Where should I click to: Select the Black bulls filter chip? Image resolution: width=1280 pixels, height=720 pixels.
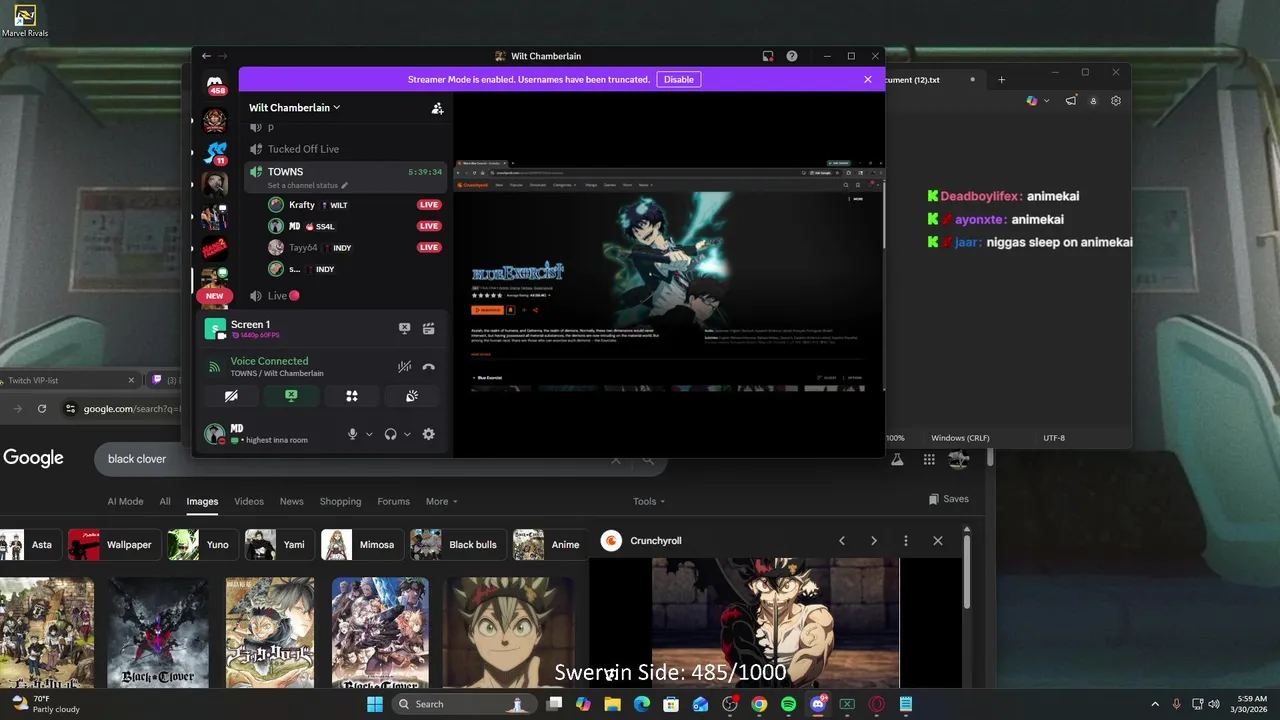458,545
